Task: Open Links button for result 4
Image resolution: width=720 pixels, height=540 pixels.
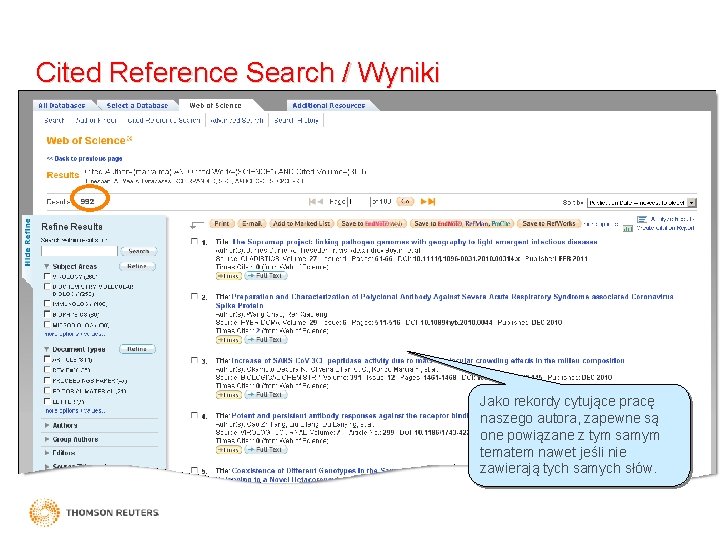Action: (x=228, y=450)
